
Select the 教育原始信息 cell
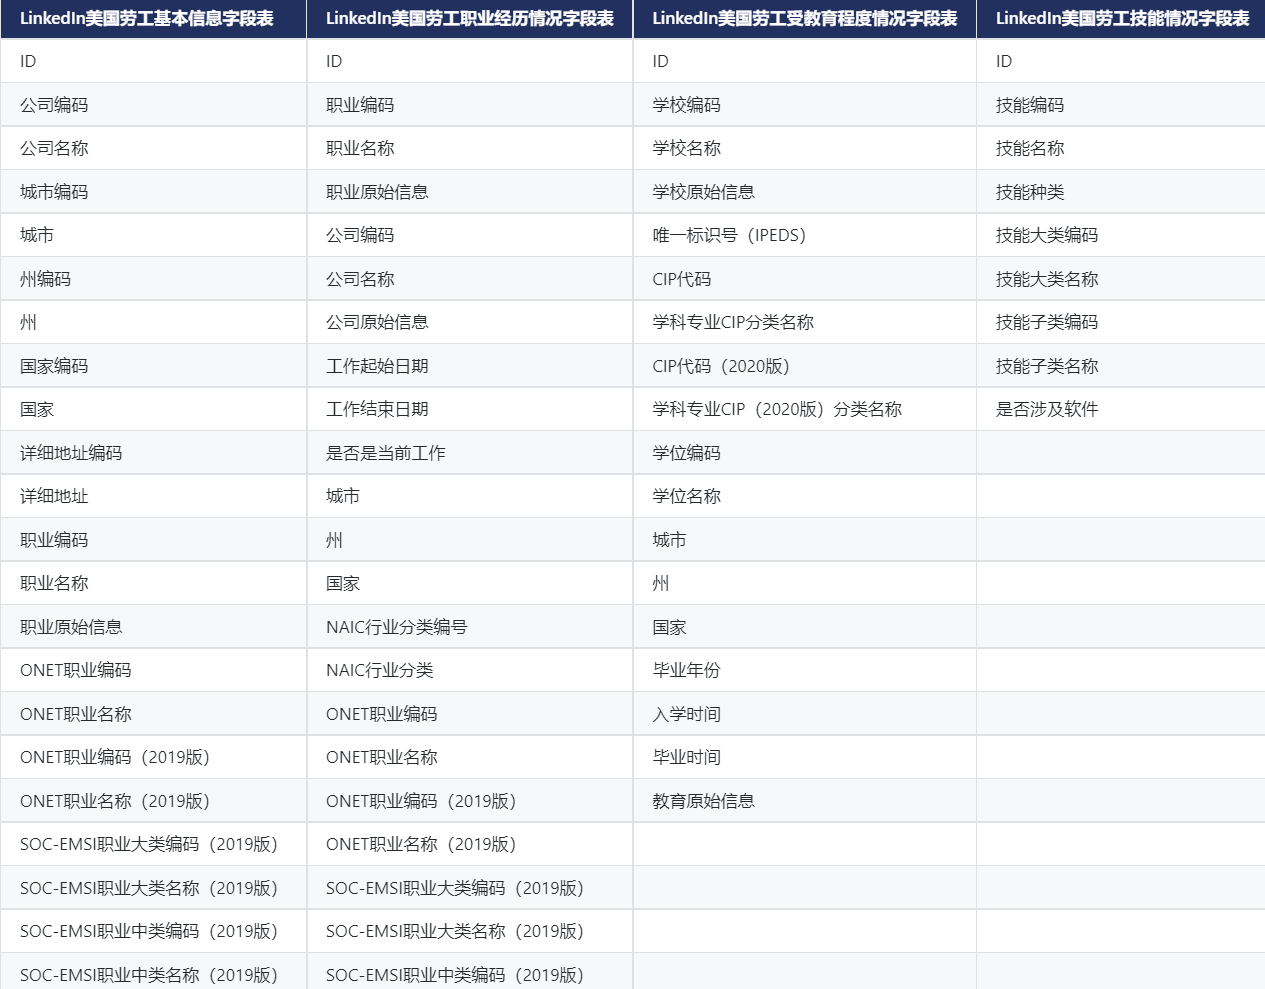click(x=805, y=801)
